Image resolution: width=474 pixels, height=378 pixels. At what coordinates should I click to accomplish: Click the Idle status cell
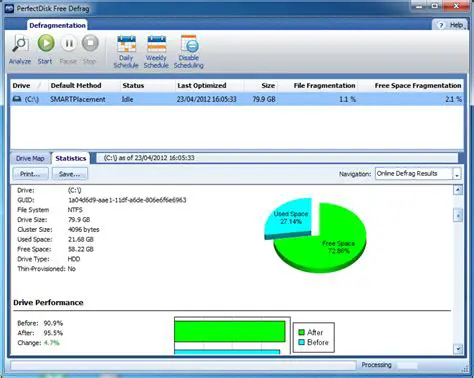tap(127, 99)
